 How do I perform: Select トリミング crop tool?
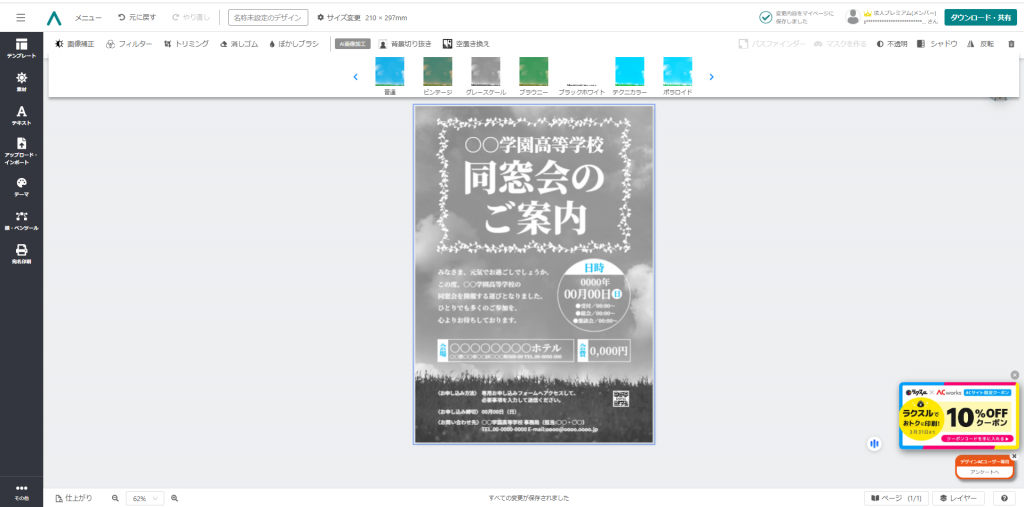tap(186, 44)
